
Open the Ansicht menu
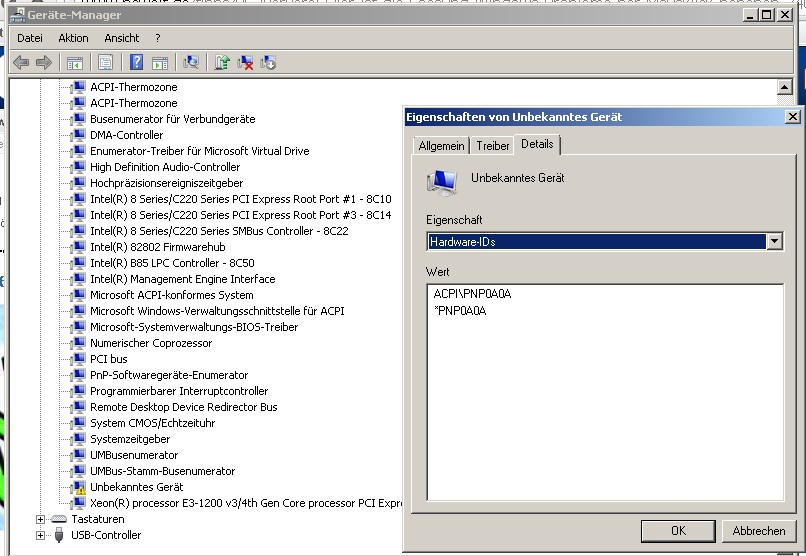pyautogui.click(x=122, y=38)
